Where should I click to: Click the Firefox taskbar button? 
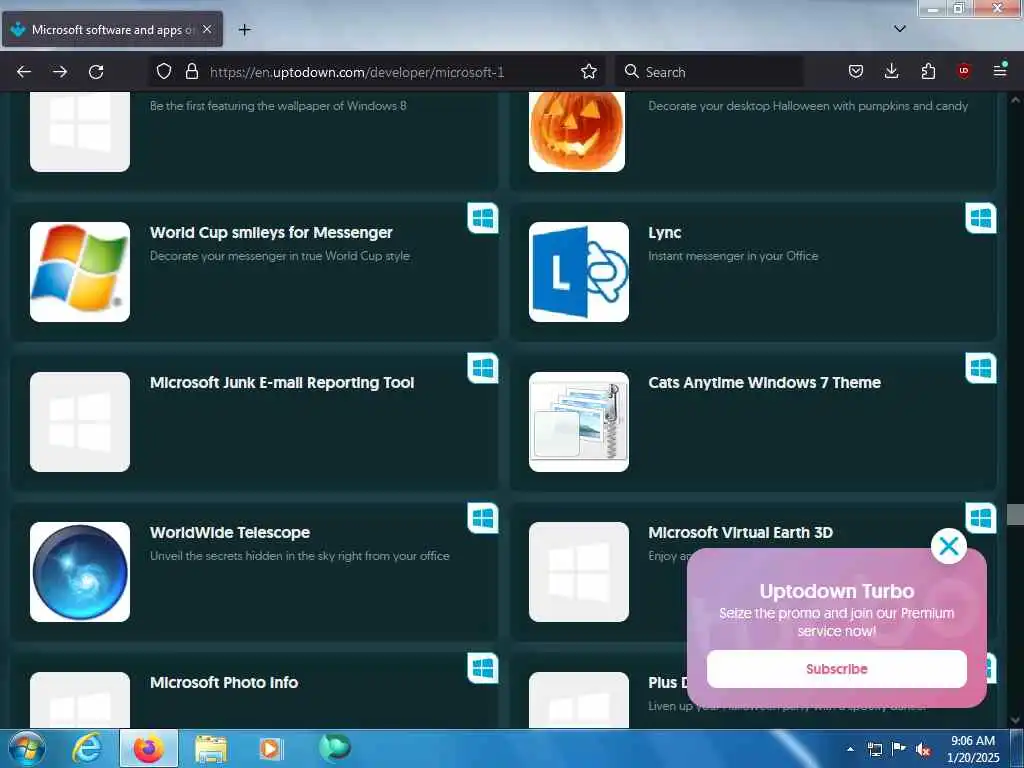pos(149,748)
